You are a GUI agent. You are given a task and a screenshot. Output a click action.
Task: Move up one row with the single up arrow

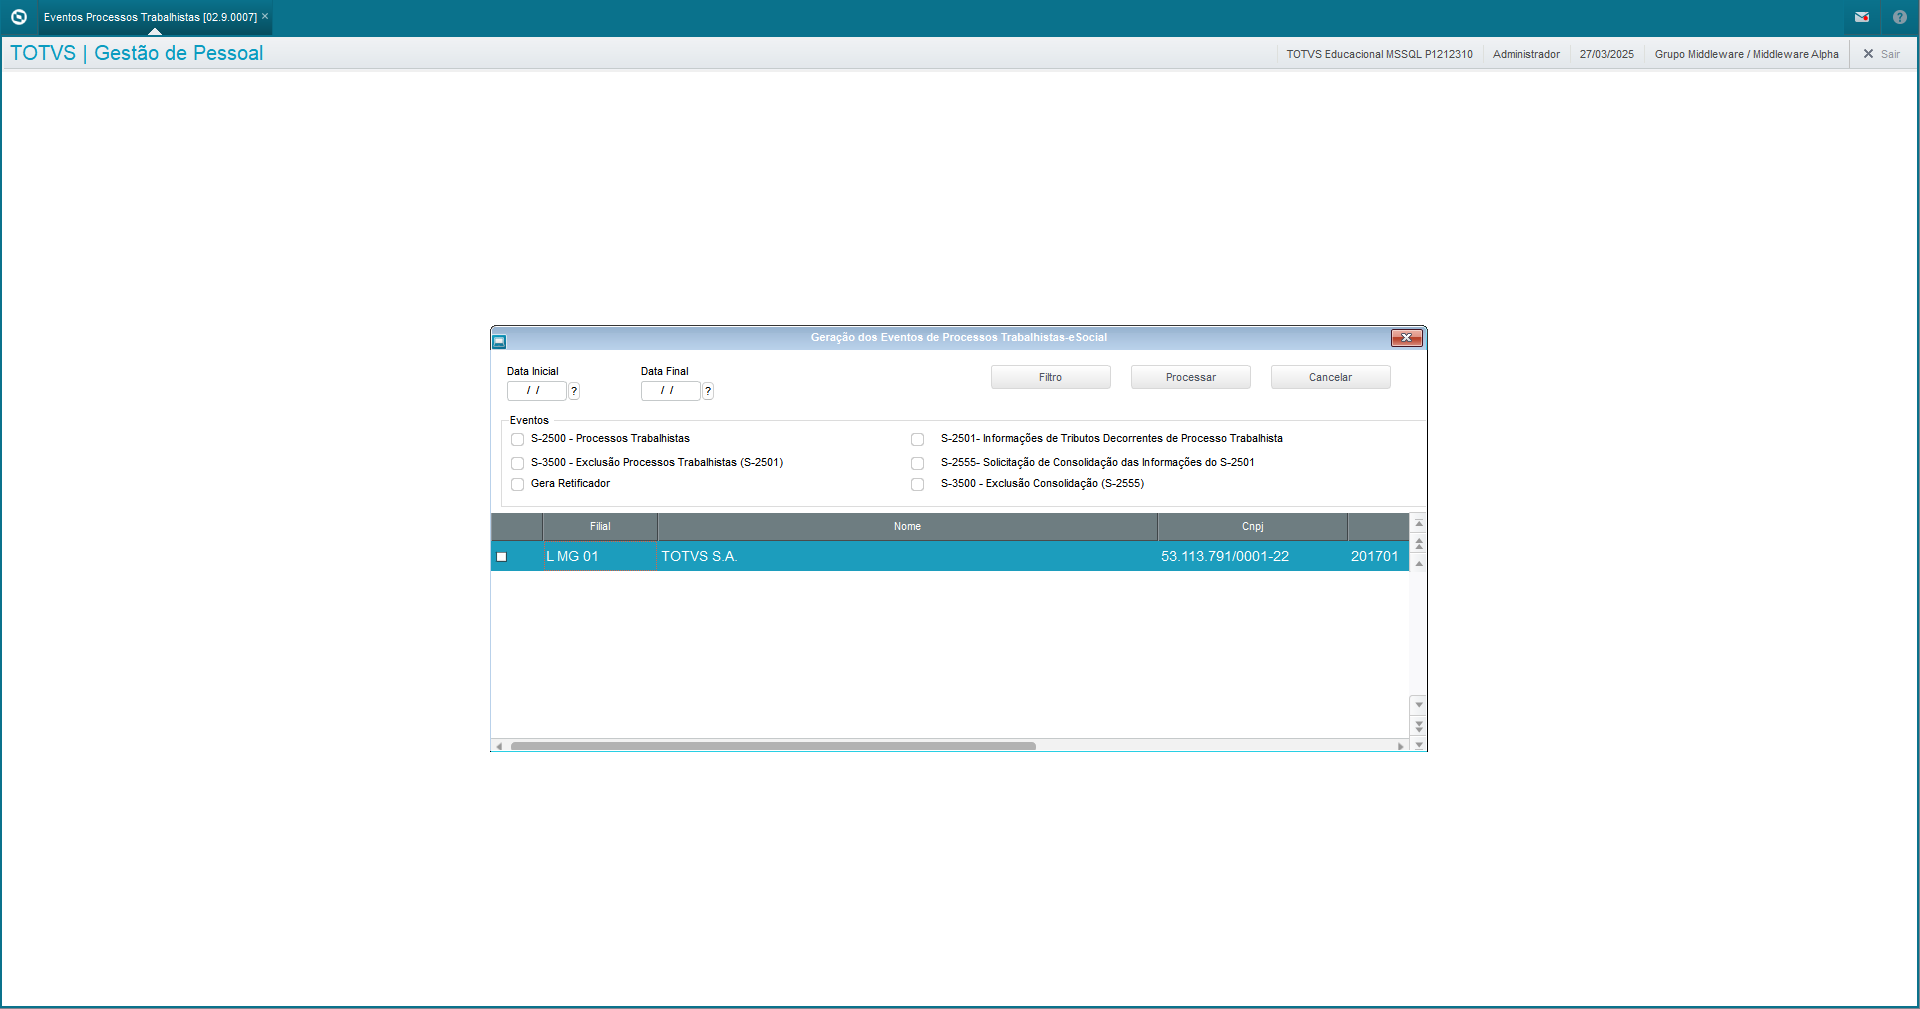point(1418,564)
